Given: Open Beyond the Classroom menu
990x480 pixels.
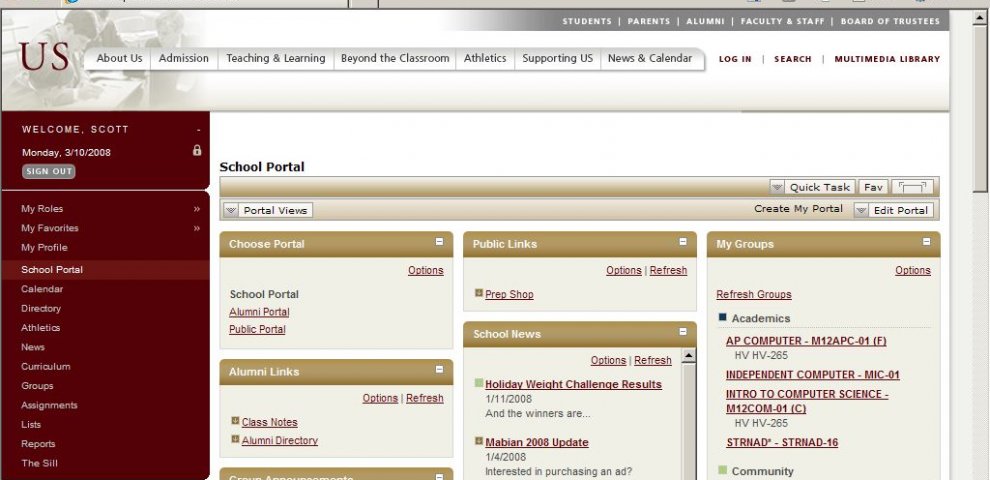Looking at the screenshot, I should (x=395, y=58).
